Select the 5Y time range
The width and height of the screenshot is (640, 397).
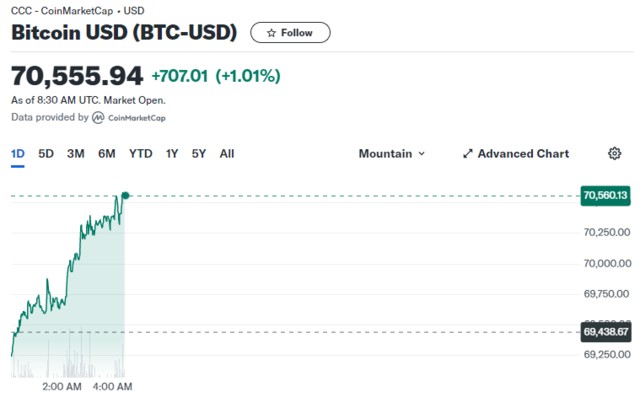pos(199,154)
